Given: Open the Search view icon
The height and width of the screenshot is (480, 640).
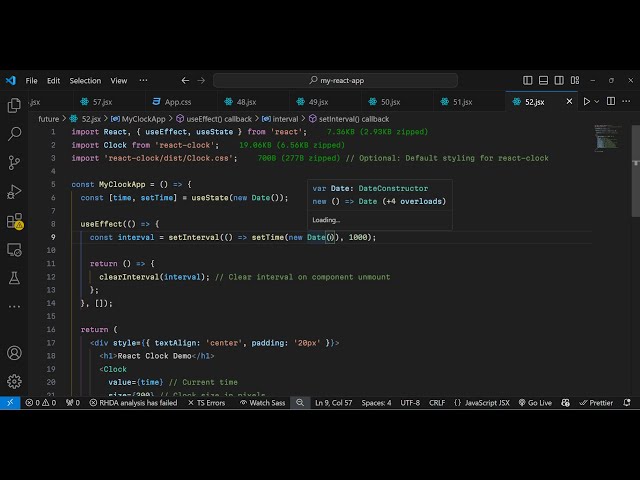Looking at the screenshot, I should click(14, 133).
